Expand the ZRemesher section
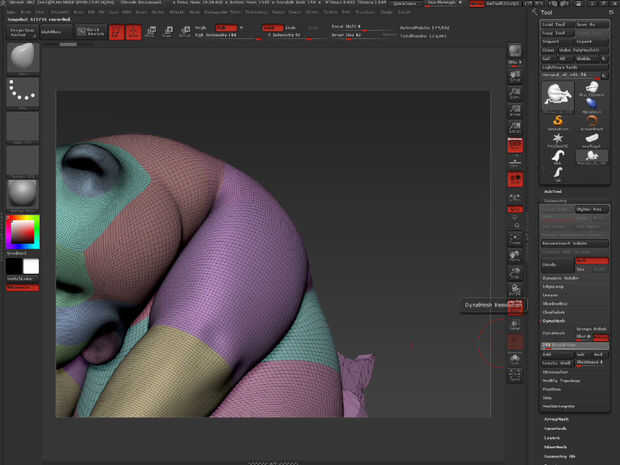620x465 pixels. point(556,372)
